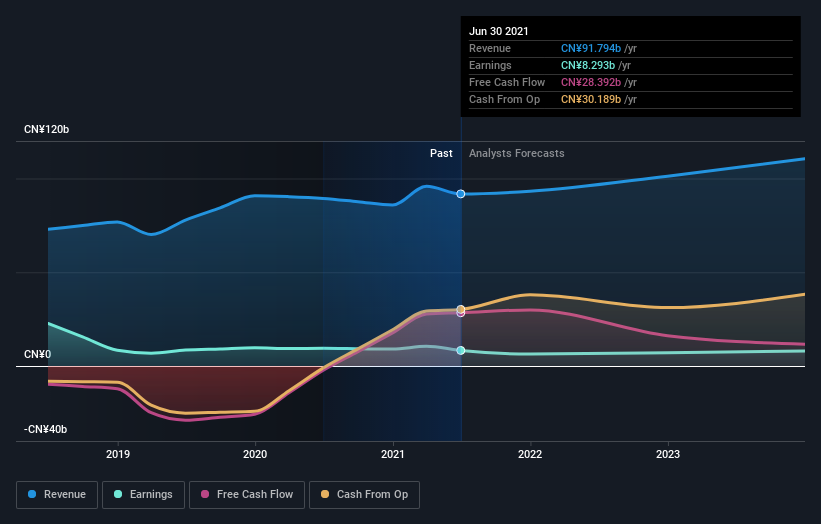The height and width of the screenshot is (524, 821).
Task: Click the 2020 x-axis label
Action: coord(255,454)
